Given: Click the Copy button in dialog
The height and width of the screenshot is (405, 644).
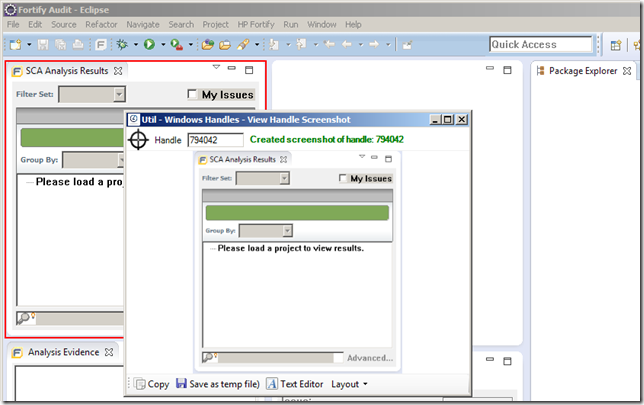Looking at the screenshot, I should (x=152, y=383).
